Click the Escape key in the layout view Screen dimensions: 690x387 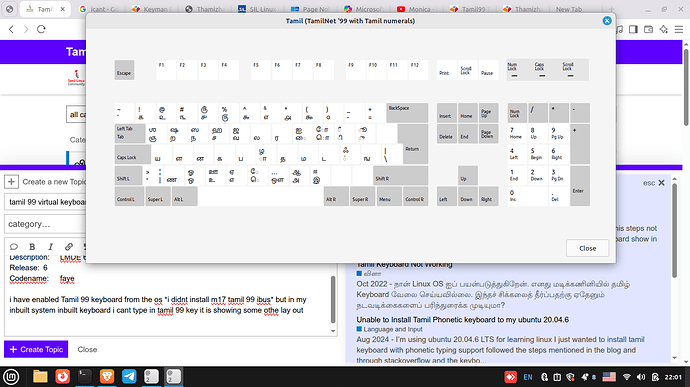point(124,70)
